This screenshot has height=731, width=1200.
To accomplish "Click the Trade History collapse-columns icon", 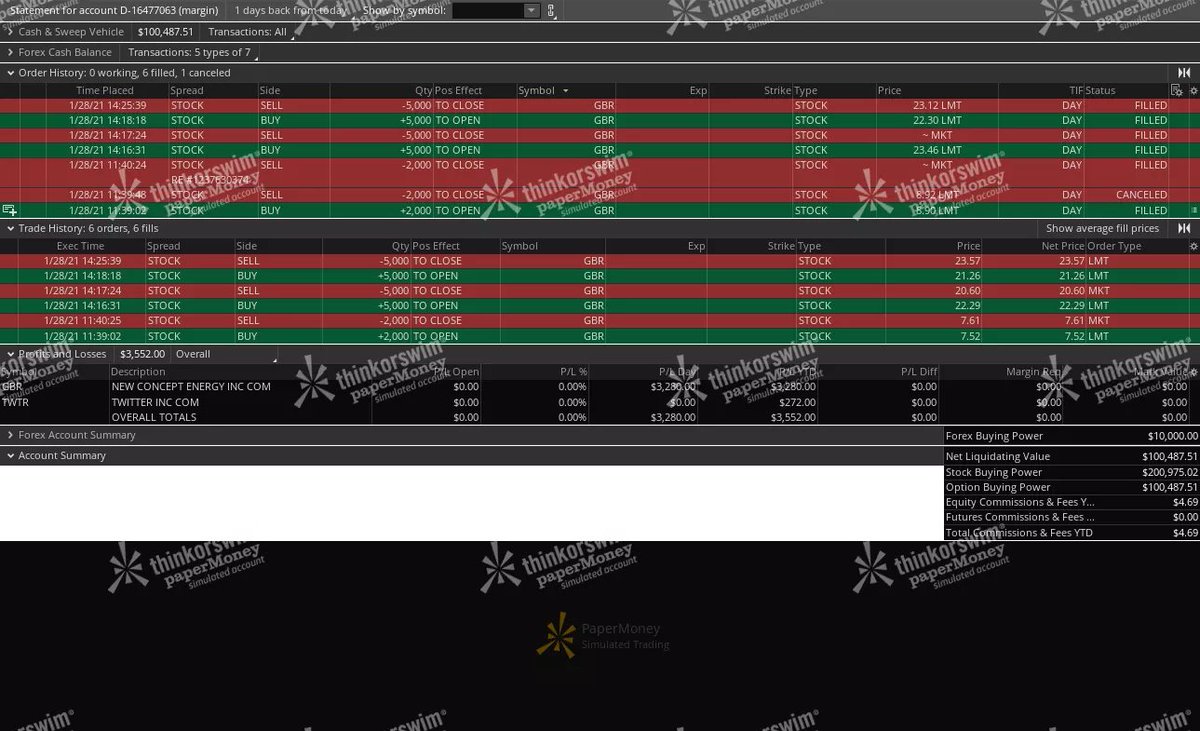I will pyautogui.click(x=1184, y=229).
